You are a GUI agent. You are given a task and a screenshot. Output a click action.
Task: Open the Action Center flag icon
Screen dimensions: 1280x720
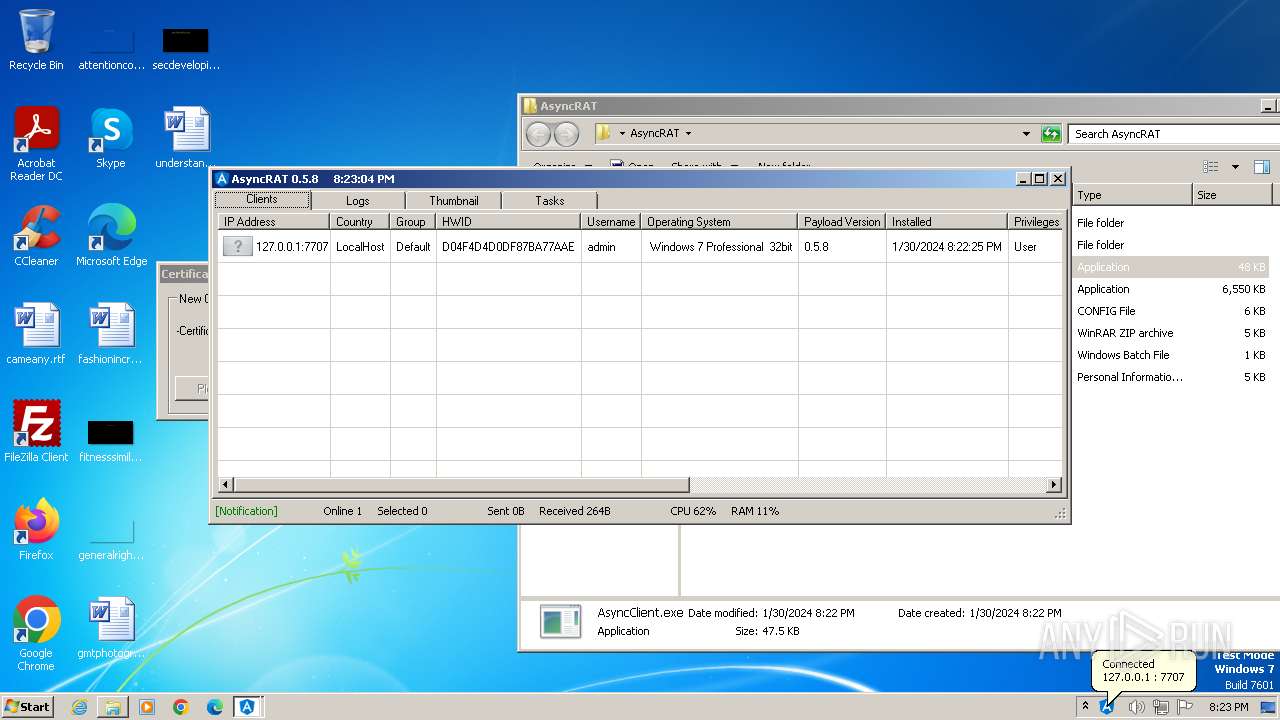tap(1184, 707)
